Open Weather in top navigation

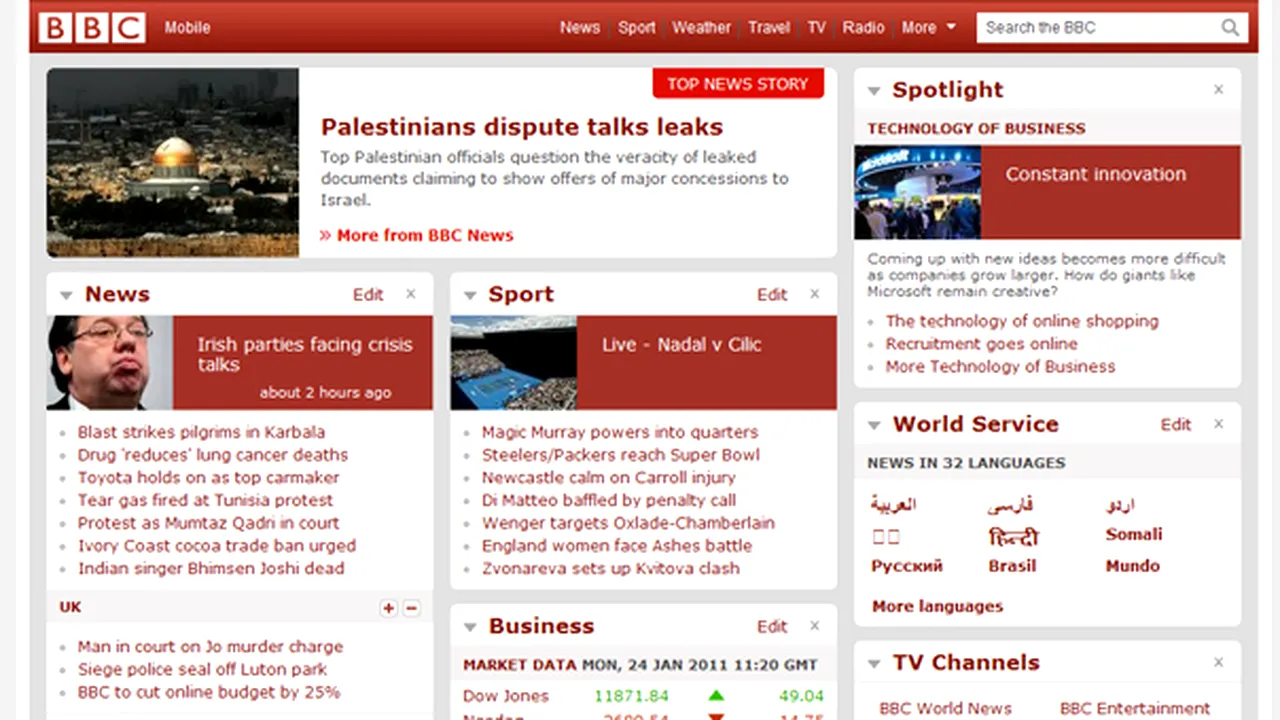(701, 28)
